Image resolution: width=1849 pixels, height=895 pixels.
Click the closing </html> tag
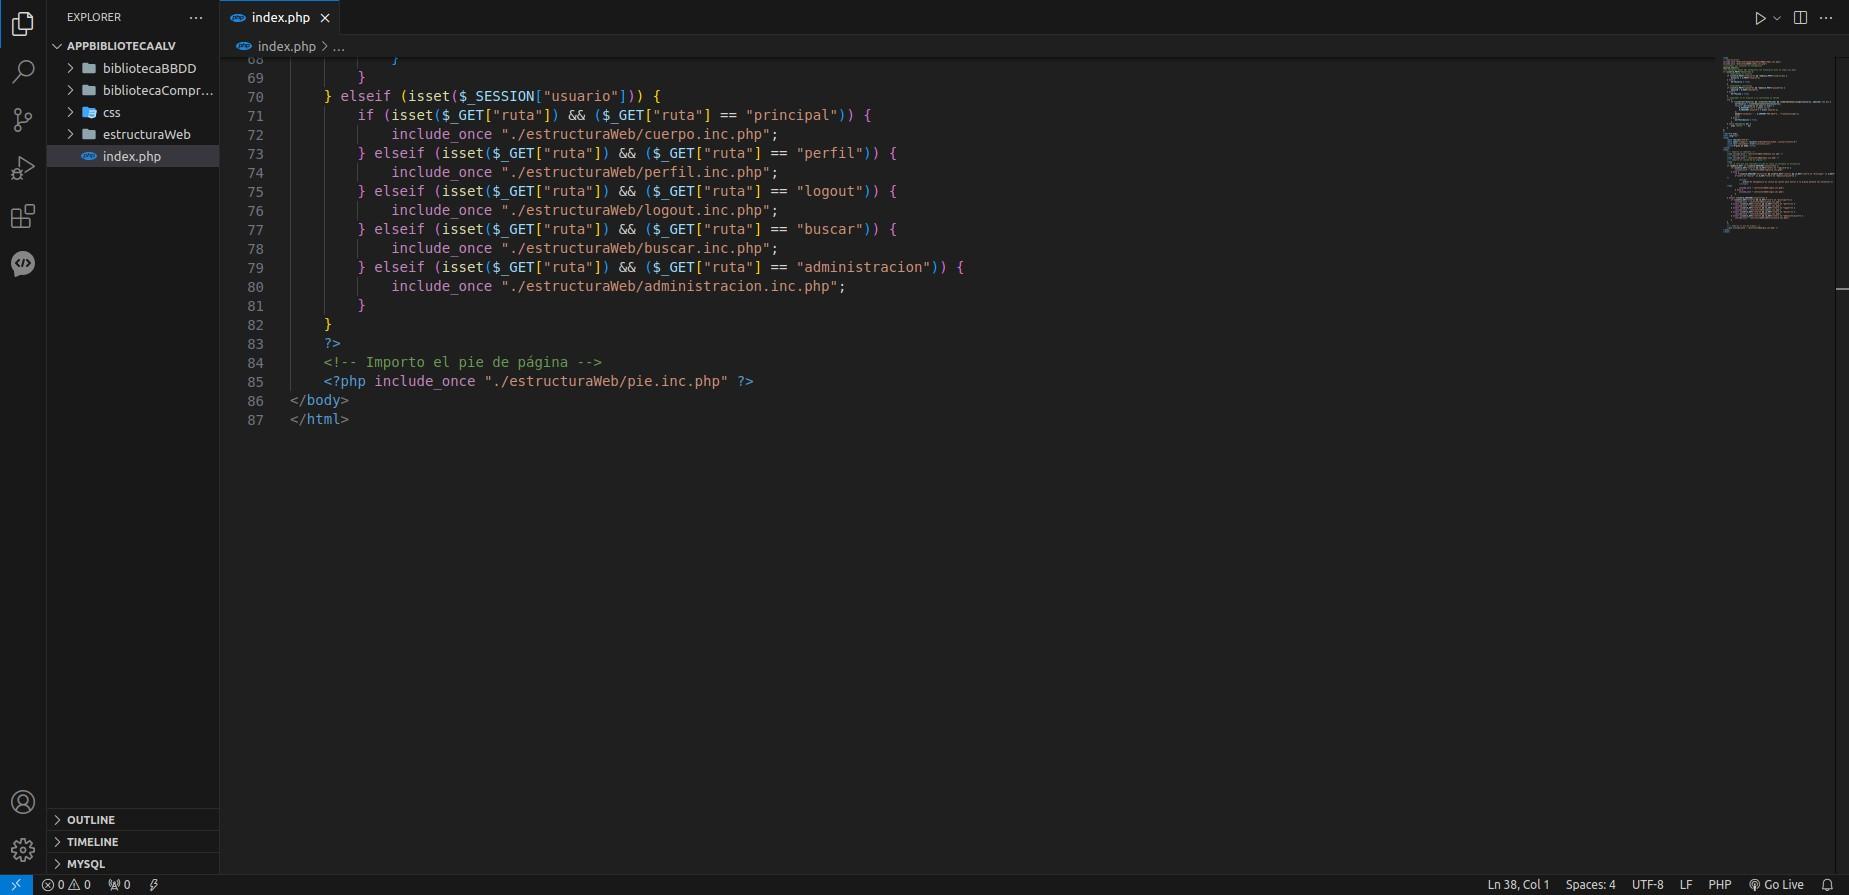319,419
